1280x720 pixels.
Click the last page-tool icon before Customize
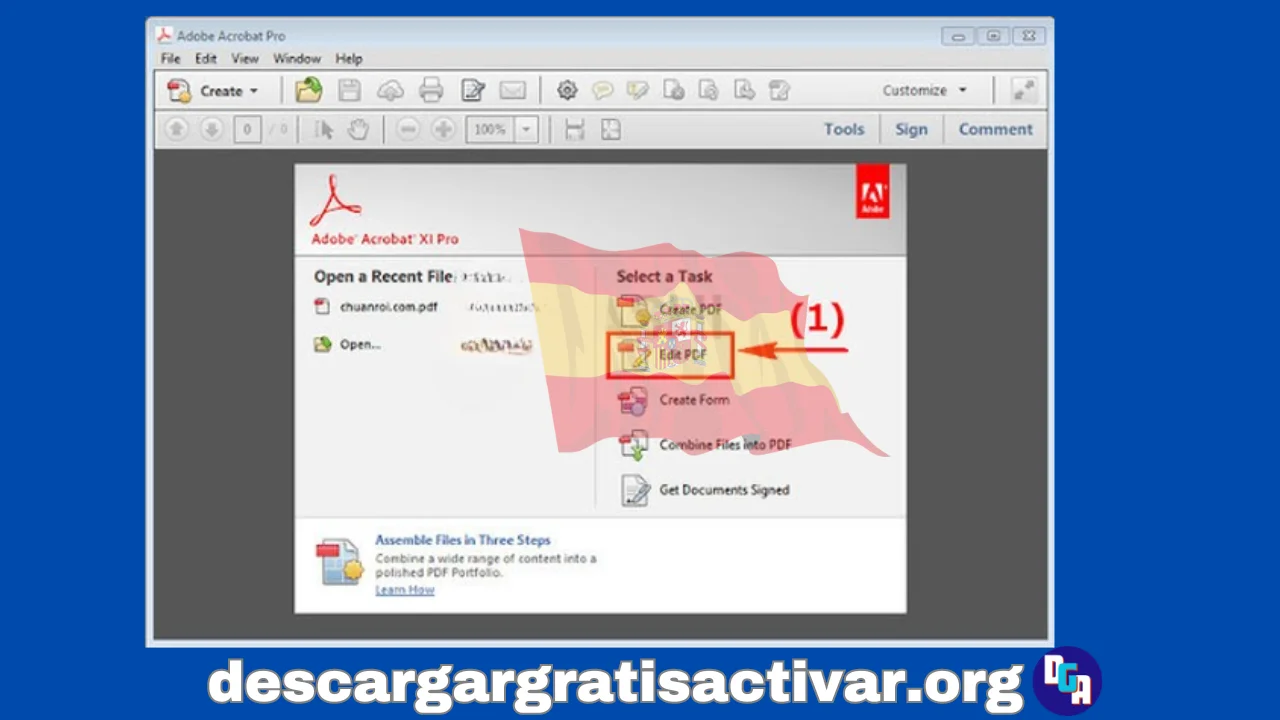coord(780,91)
